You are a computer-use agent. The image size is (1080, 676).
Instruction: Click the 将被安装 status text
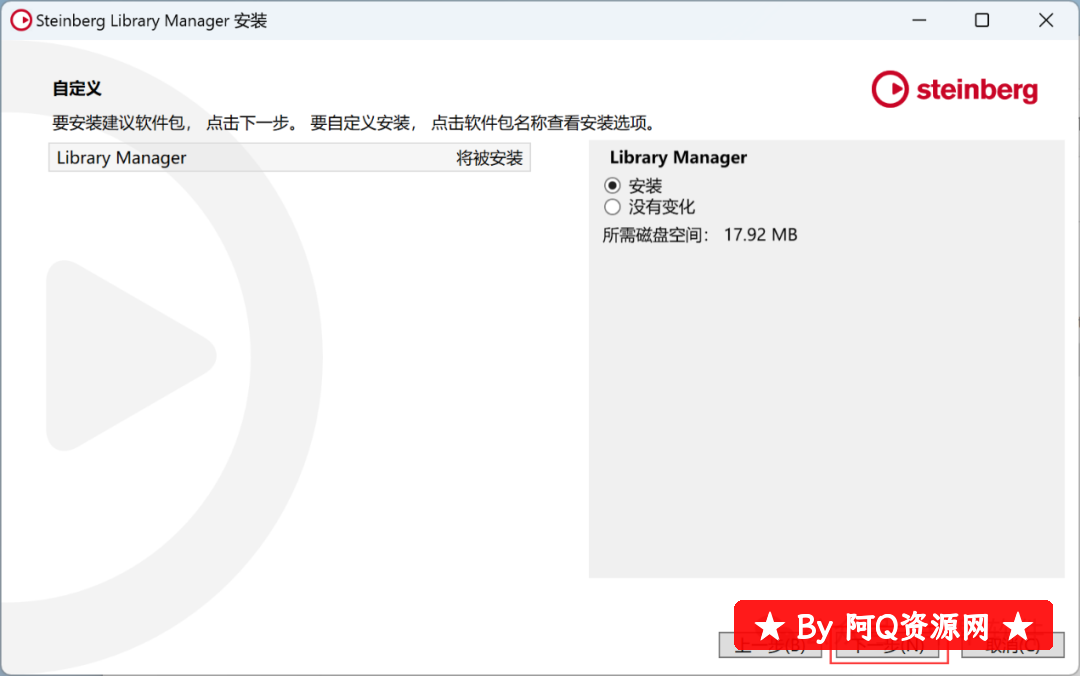click(489, 158)
